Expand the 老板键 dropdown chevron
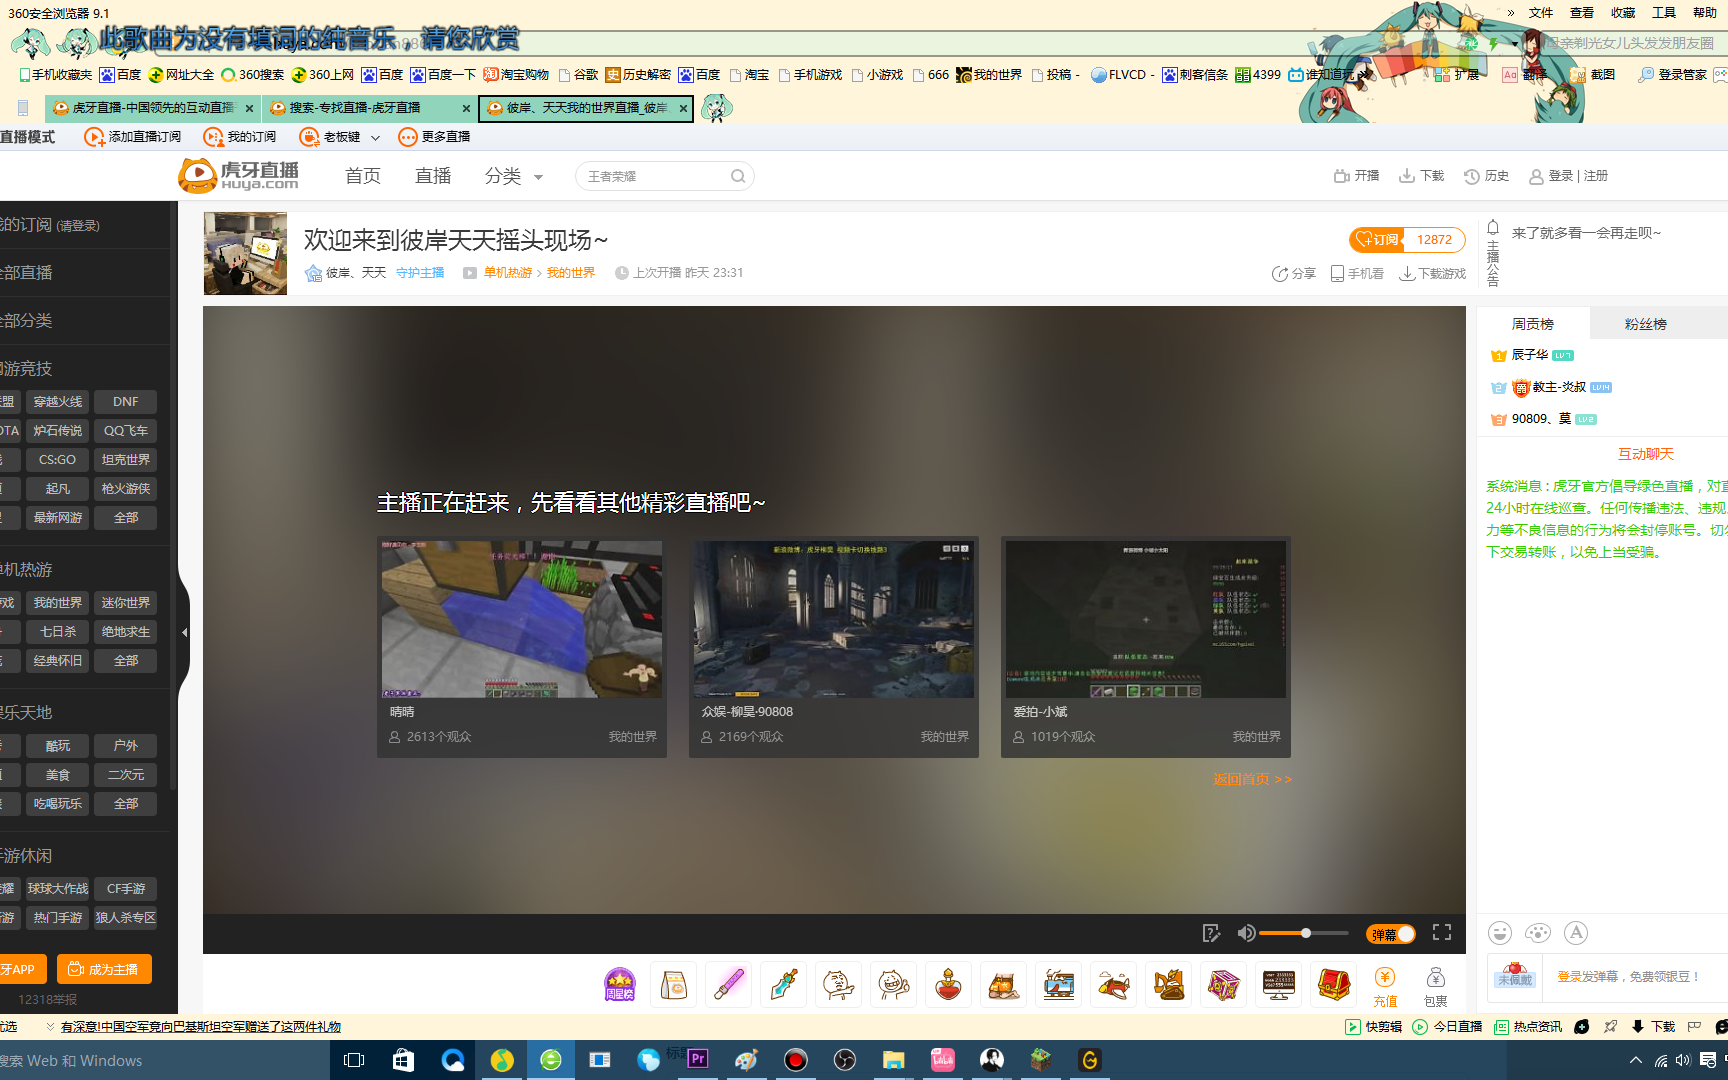 [x=376, y=137]
